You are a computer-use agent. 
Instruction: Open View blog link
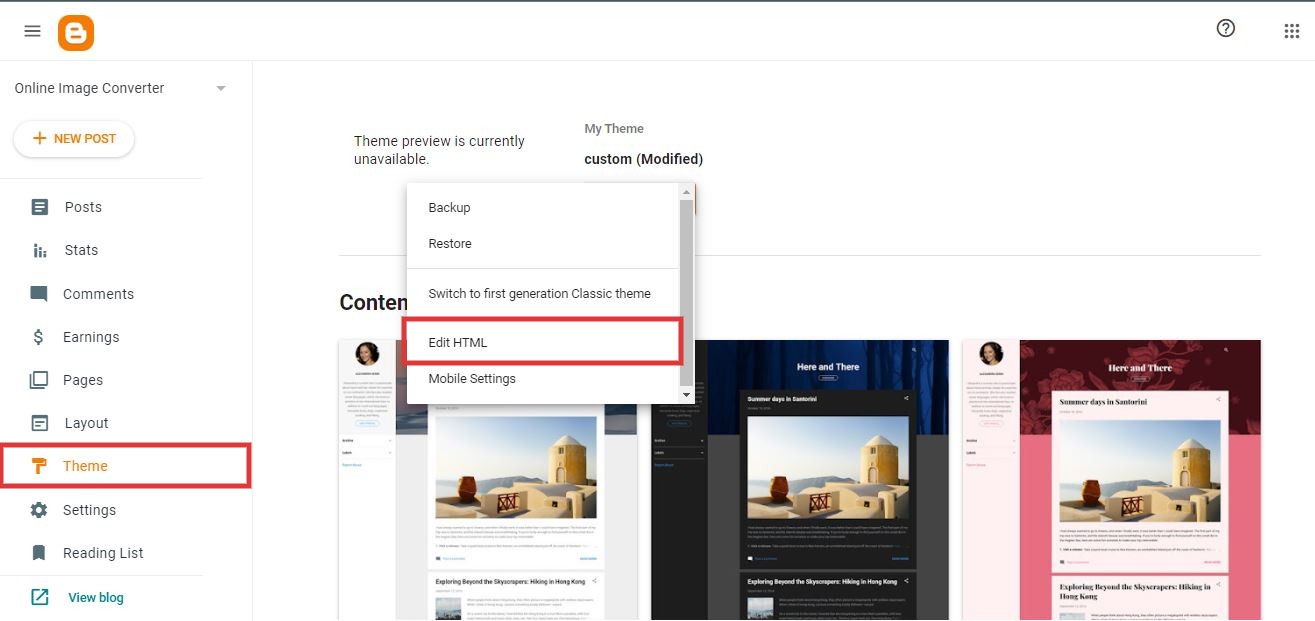[x=95, y=596]
